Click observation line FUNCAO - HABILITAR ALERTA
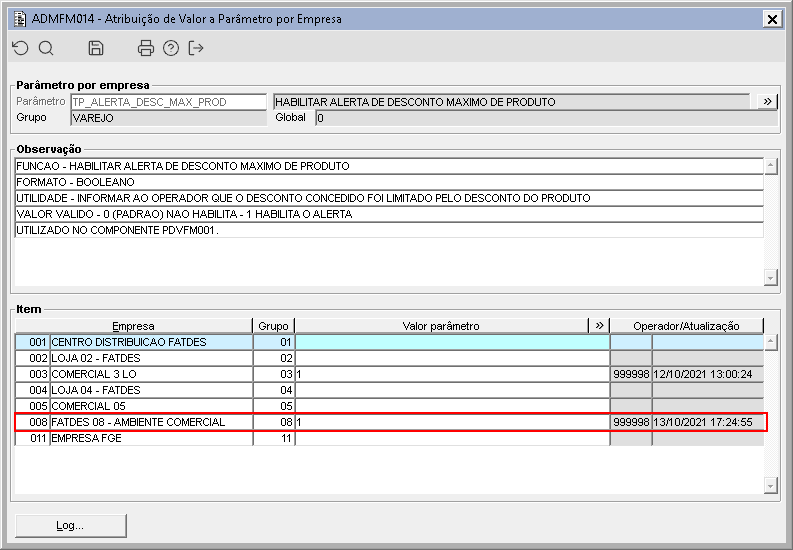This screenshot has width=793, height=550. point(389,166)
